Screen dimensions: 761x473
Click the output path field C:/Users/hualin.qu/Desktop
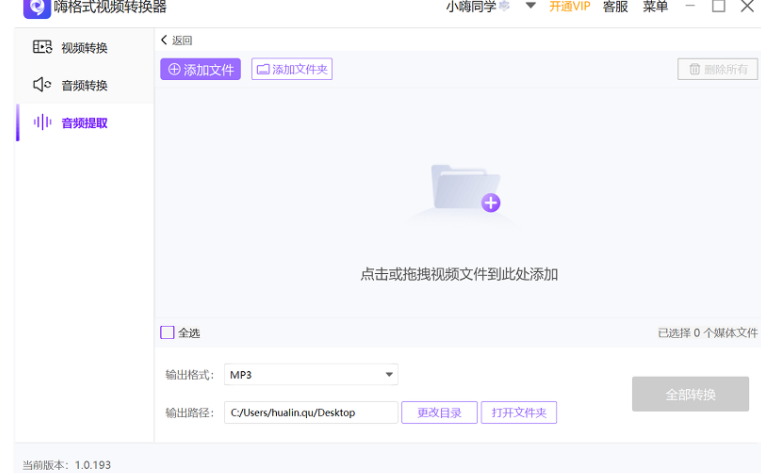pyautogui.click(x=311, y=412)
